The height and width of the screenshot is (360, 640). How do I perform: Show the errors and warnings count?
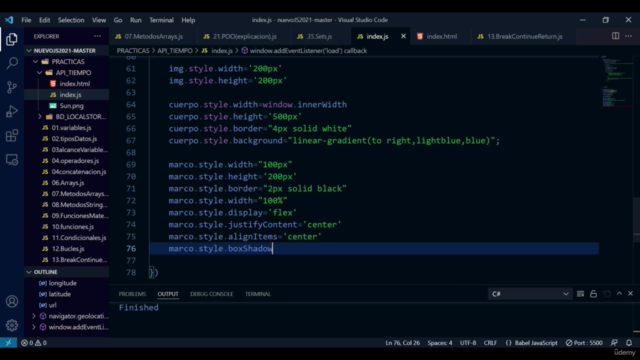pyautogui.click(x=34, y=343)
